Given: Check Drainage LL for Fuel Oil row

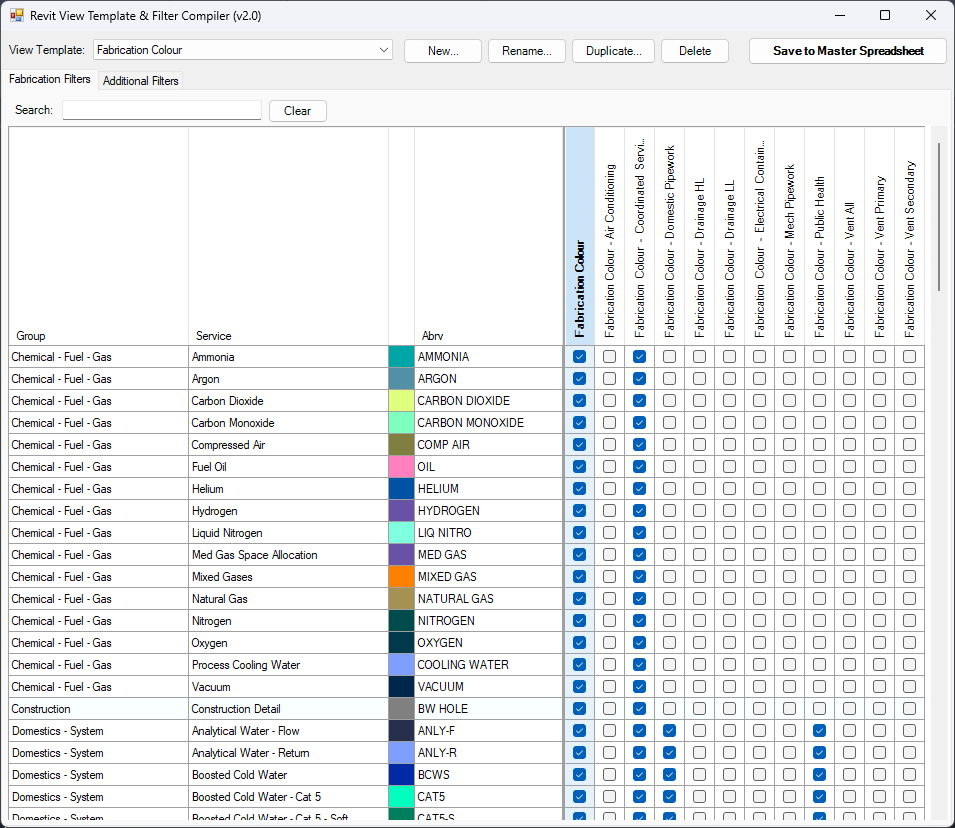Looking at the screenshot, I should point(729,467).
